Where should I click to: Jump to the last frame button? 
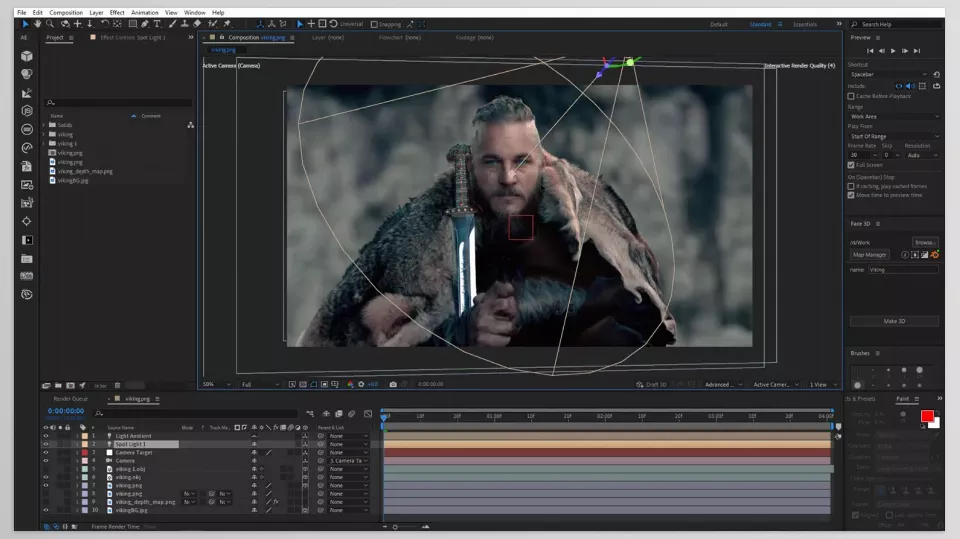coord(917,51)
